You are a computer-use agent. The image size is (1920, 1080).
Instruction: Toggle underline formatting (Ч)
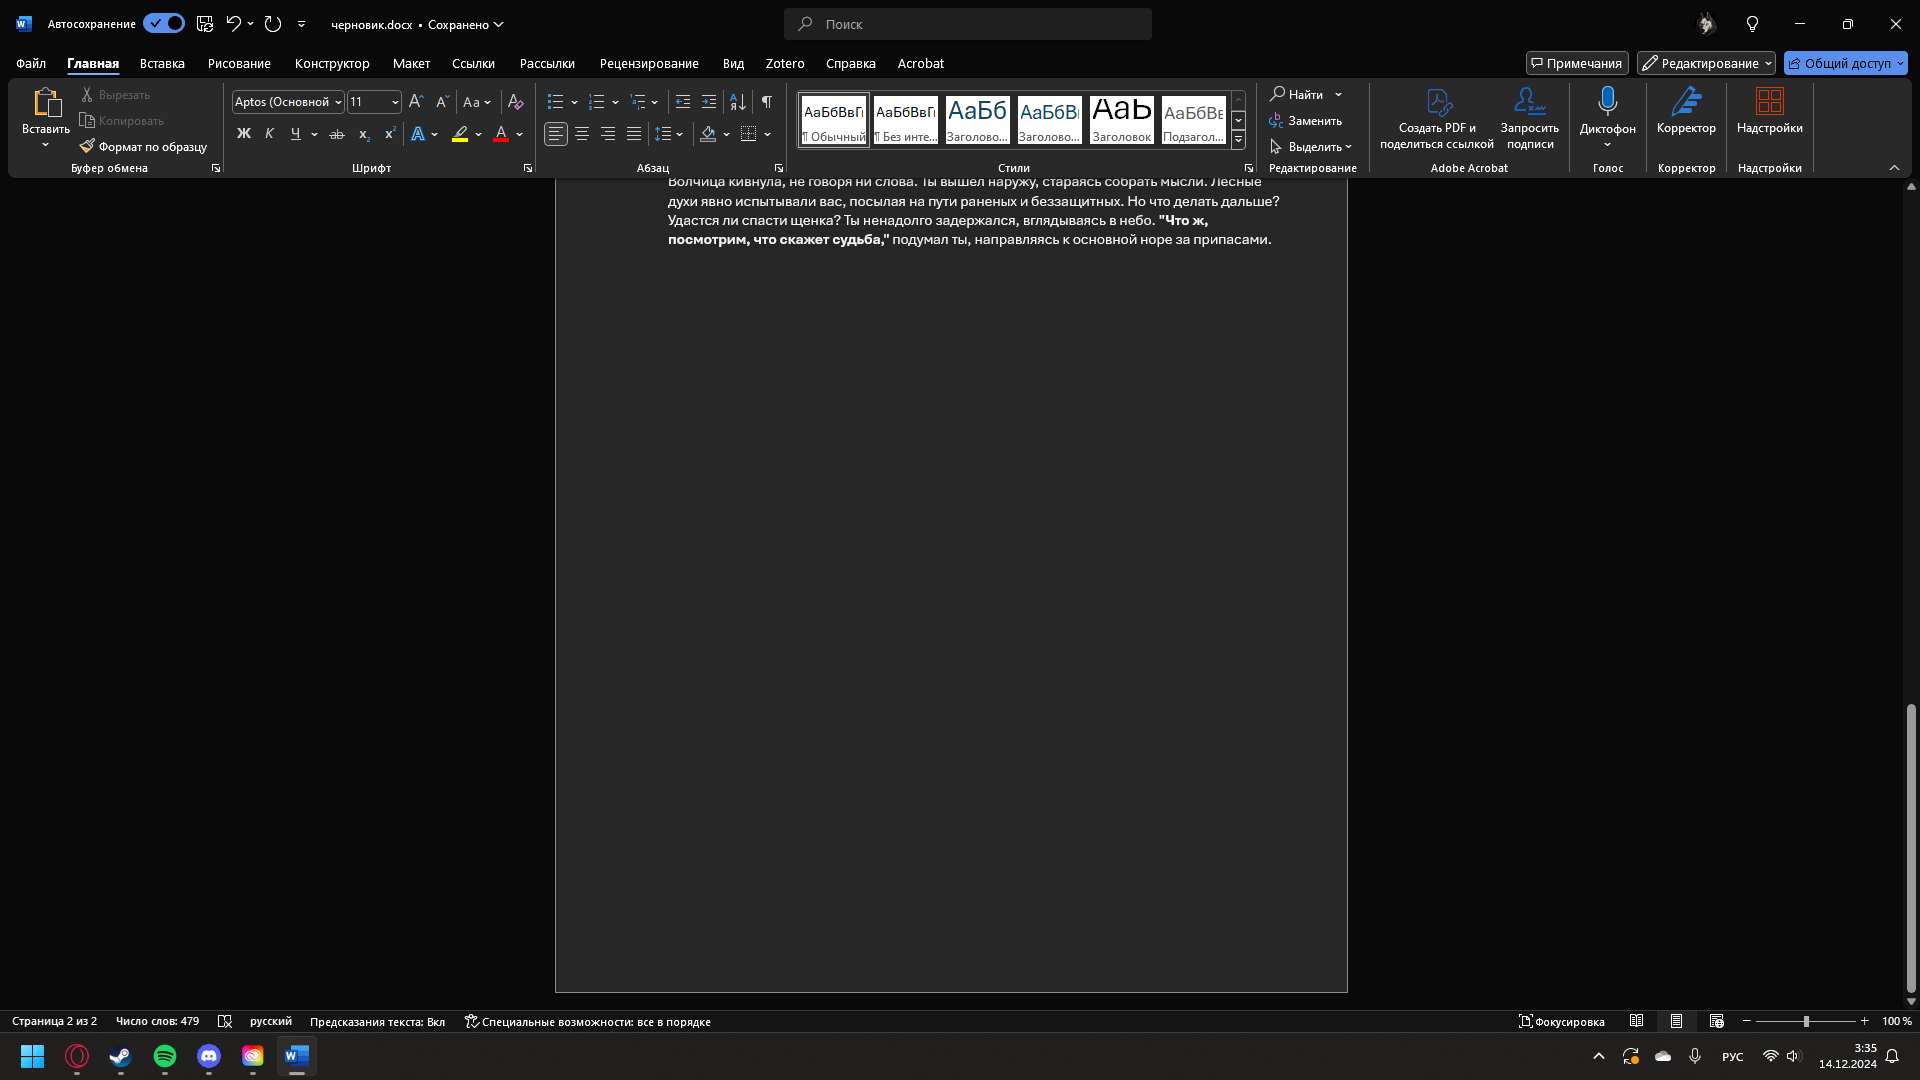pos(295,134)
